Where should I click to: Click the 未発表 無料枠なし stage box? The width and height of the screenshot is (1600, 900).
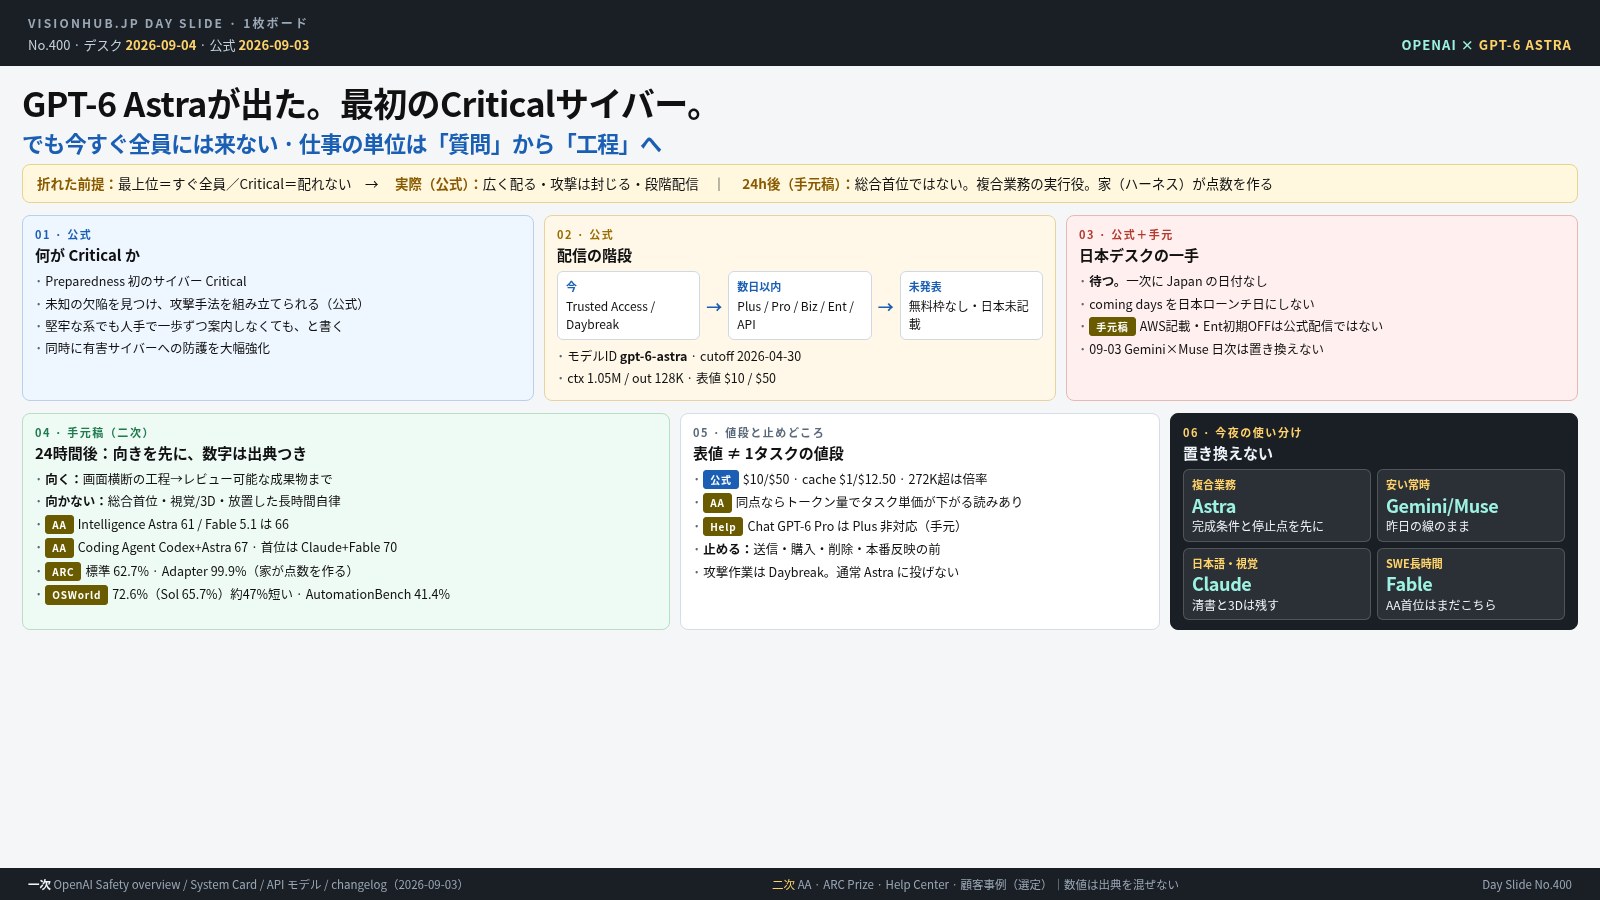pyautogui.click(x=971, y=306)
